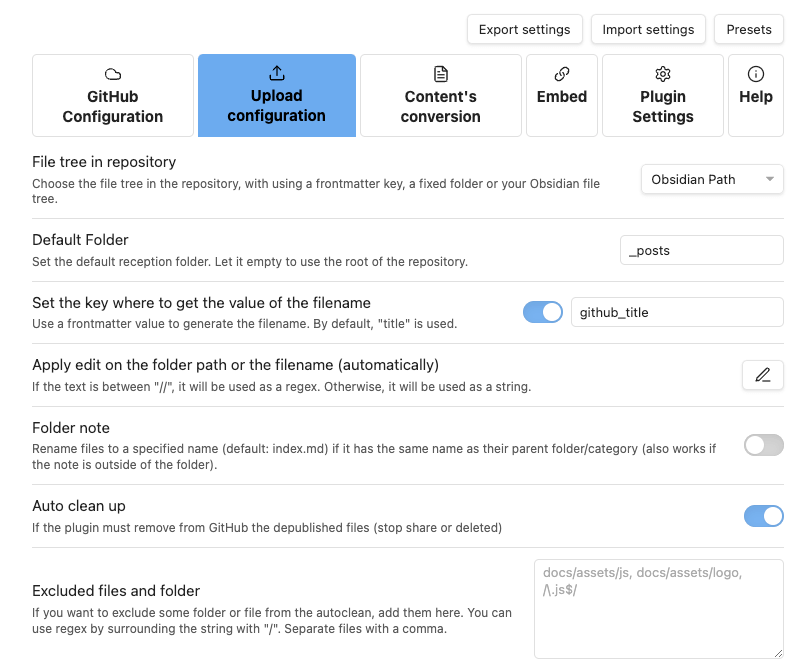796x668 pixels.
Task: Click the Excluded files and folder textarea
Action: point(659,609)
